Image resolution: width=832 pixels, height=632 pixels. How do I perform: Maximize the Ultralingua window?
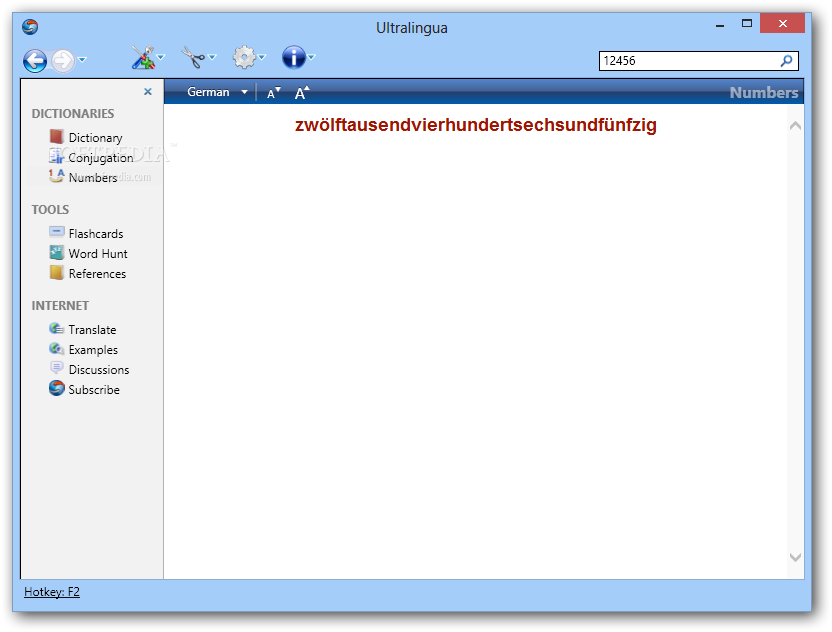coord(747,23)
